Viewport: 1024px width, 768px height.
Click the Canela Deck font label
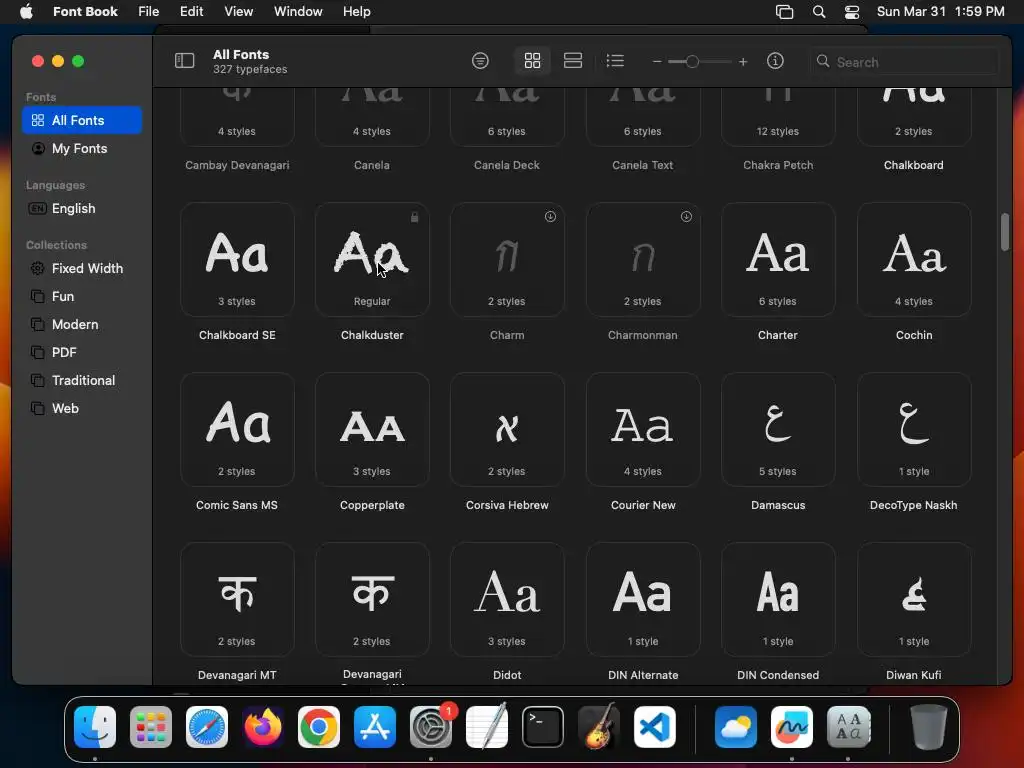[x=507, y=165]
